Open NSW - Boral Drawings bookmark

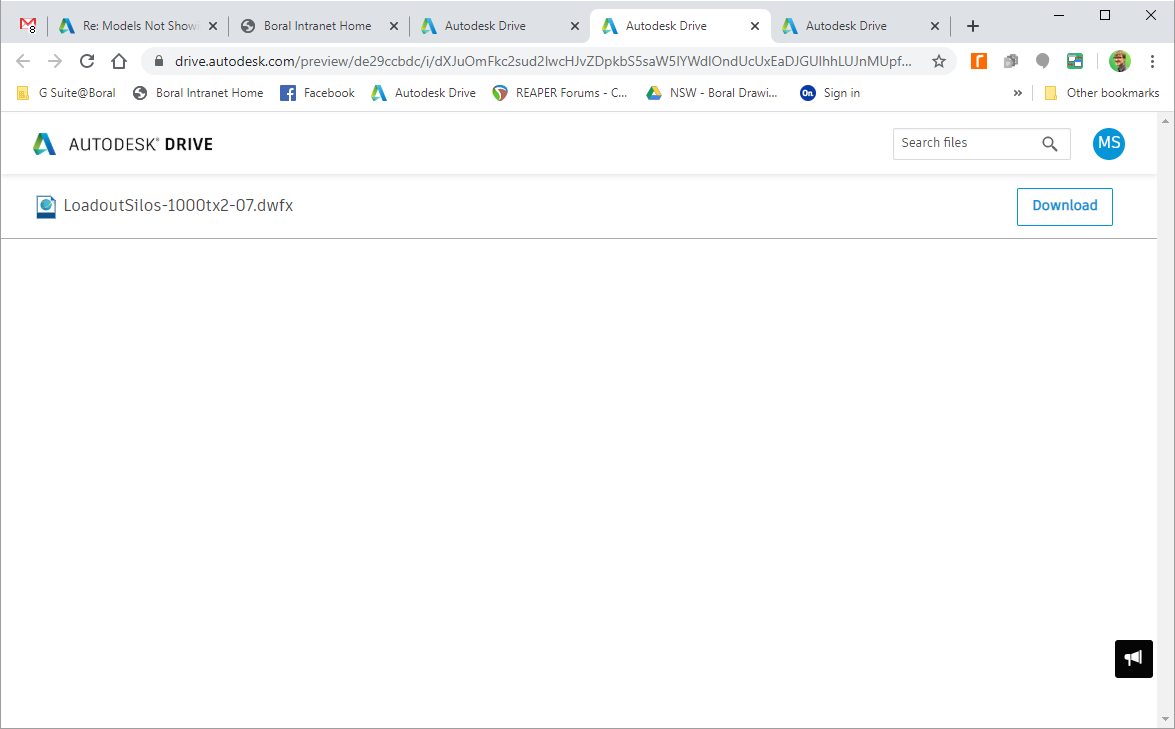(712, 93)
